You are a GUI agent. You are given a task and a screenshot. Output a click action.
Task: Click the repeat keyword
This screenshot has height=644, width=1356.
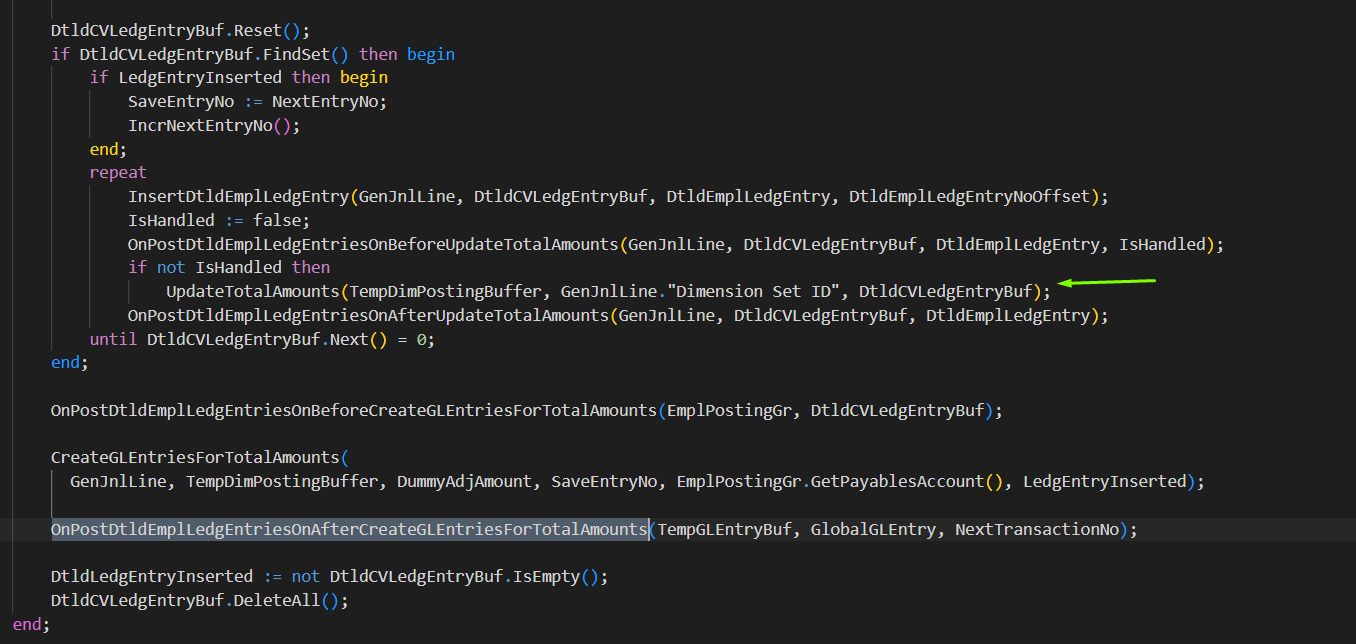[x=117, y=172]
